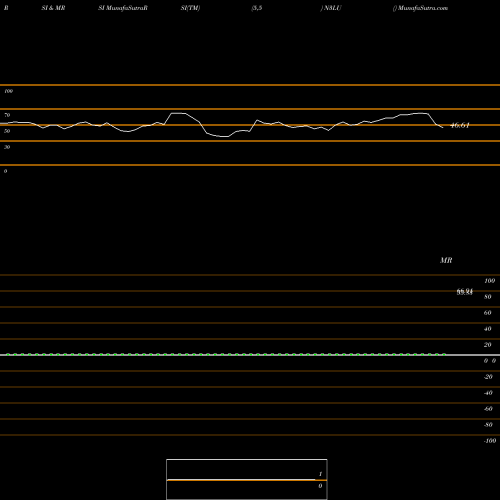This screenshot has height=500, width=500.
Task: Click the -100 label on MR axis
Action: click(x=490, y=441)
